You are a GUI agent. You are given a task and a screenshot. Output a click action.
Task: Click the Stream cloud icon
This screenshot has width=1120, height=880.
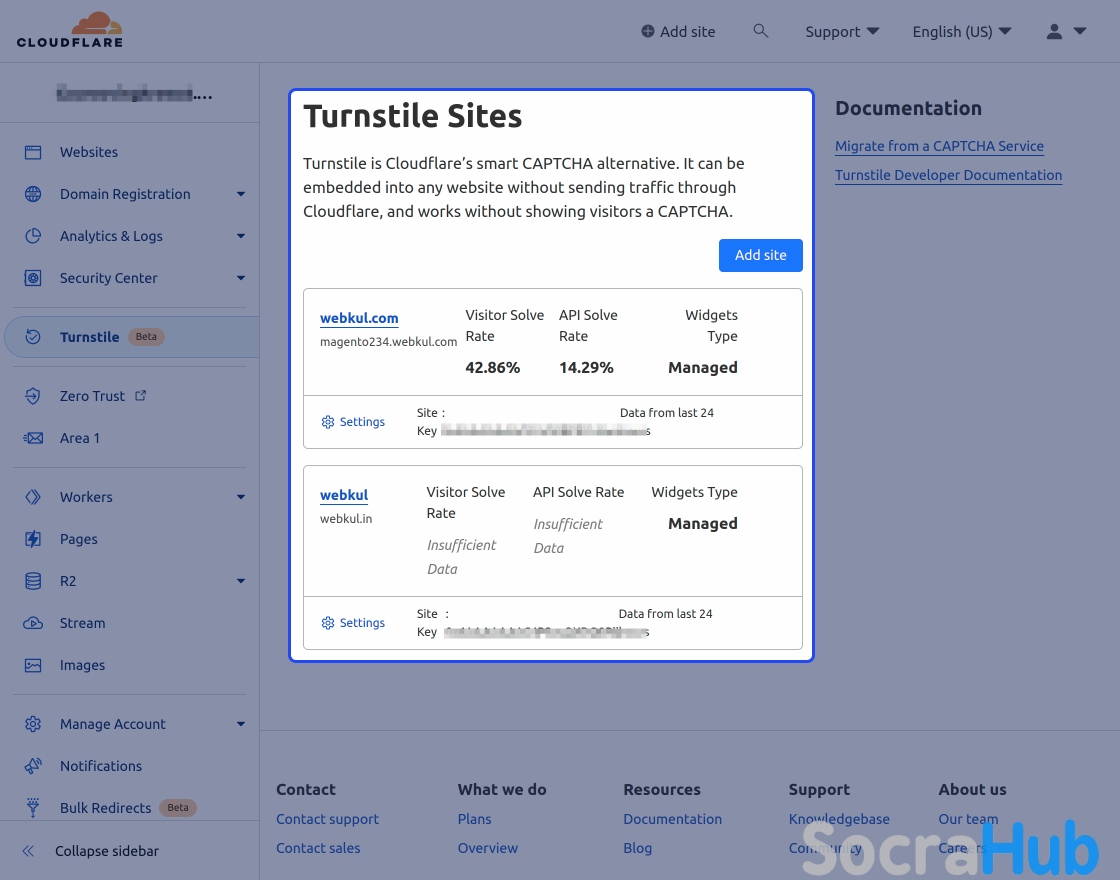[x=33, y=623]
